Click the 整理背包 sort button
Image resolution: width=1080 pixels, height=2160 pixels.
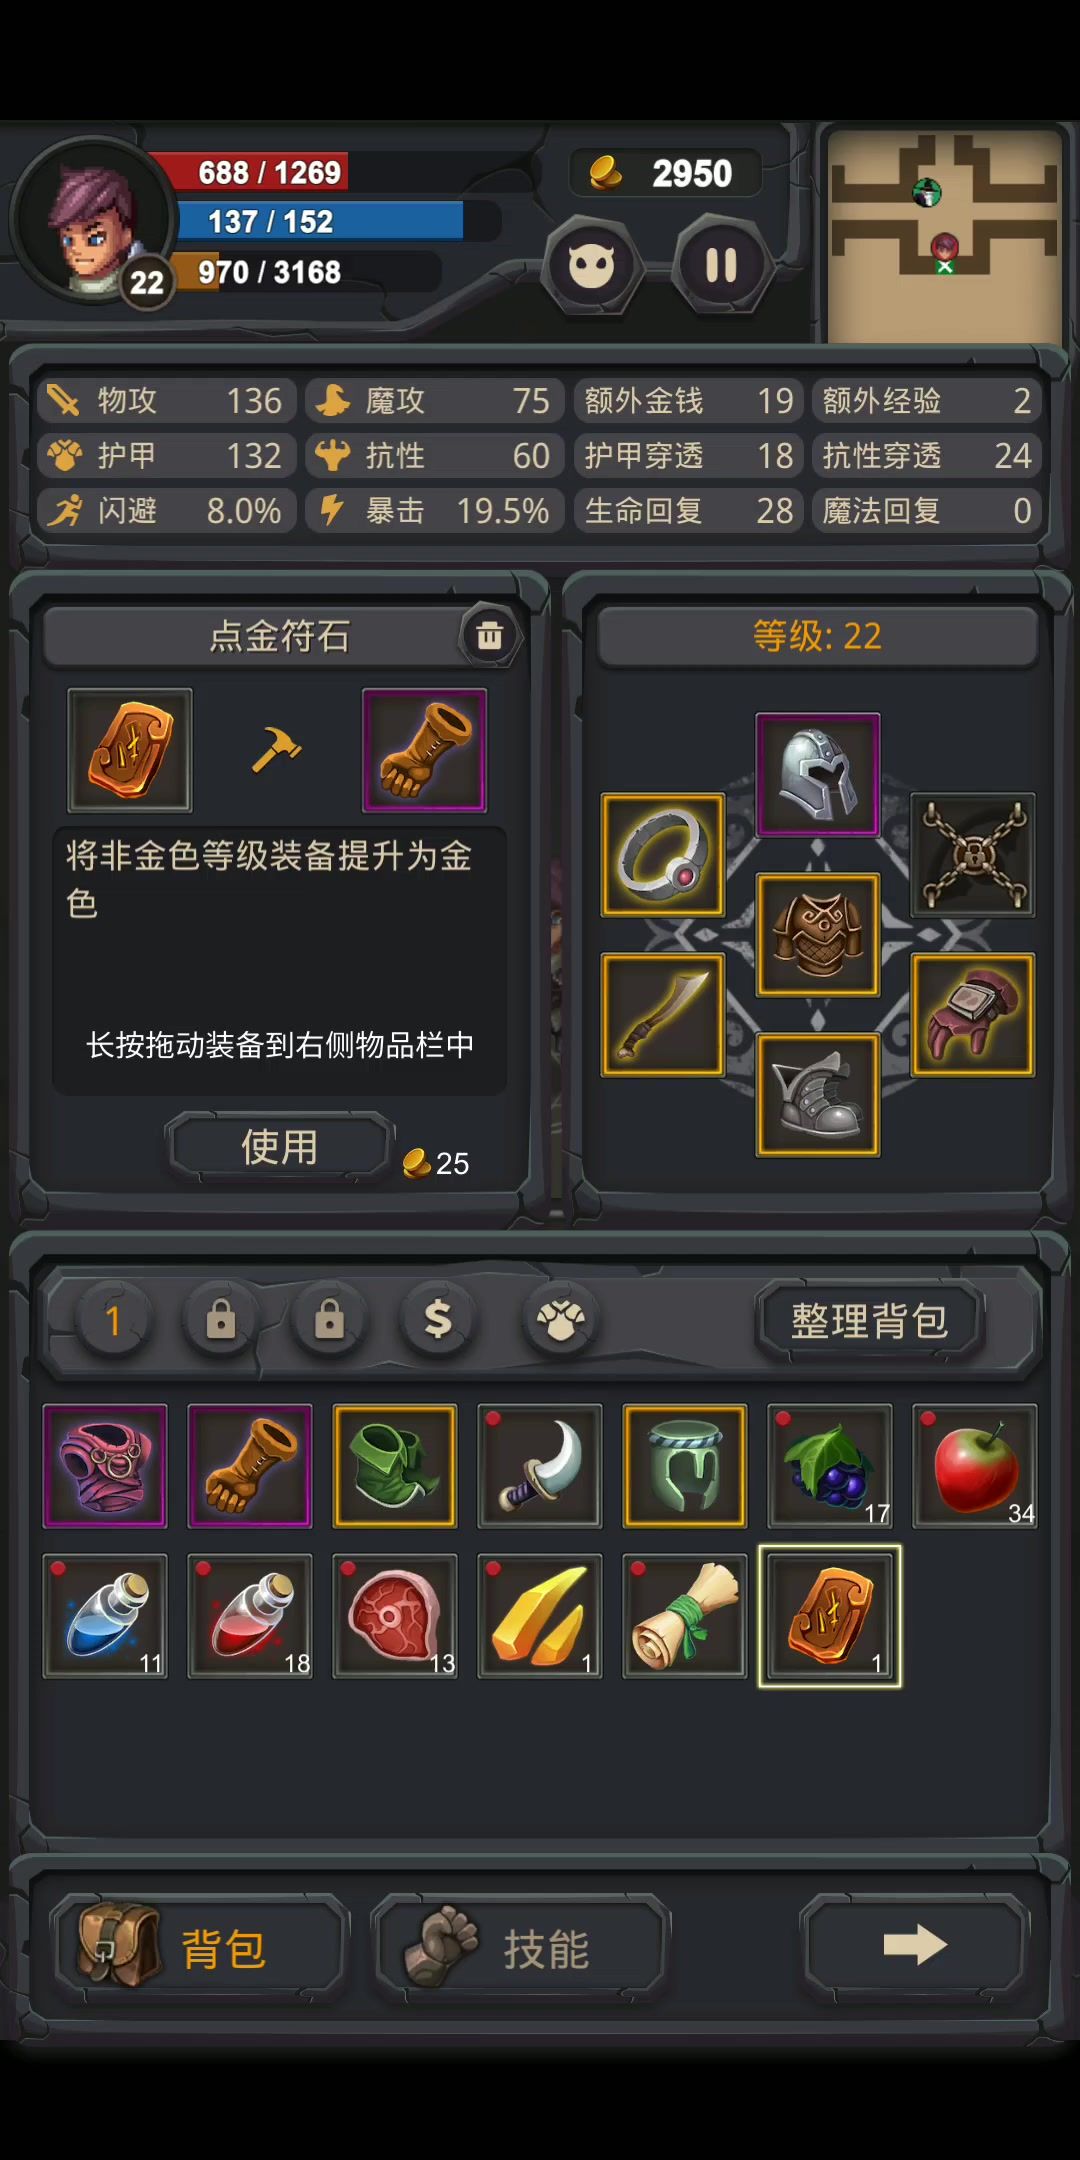[x=870, y=1321]
